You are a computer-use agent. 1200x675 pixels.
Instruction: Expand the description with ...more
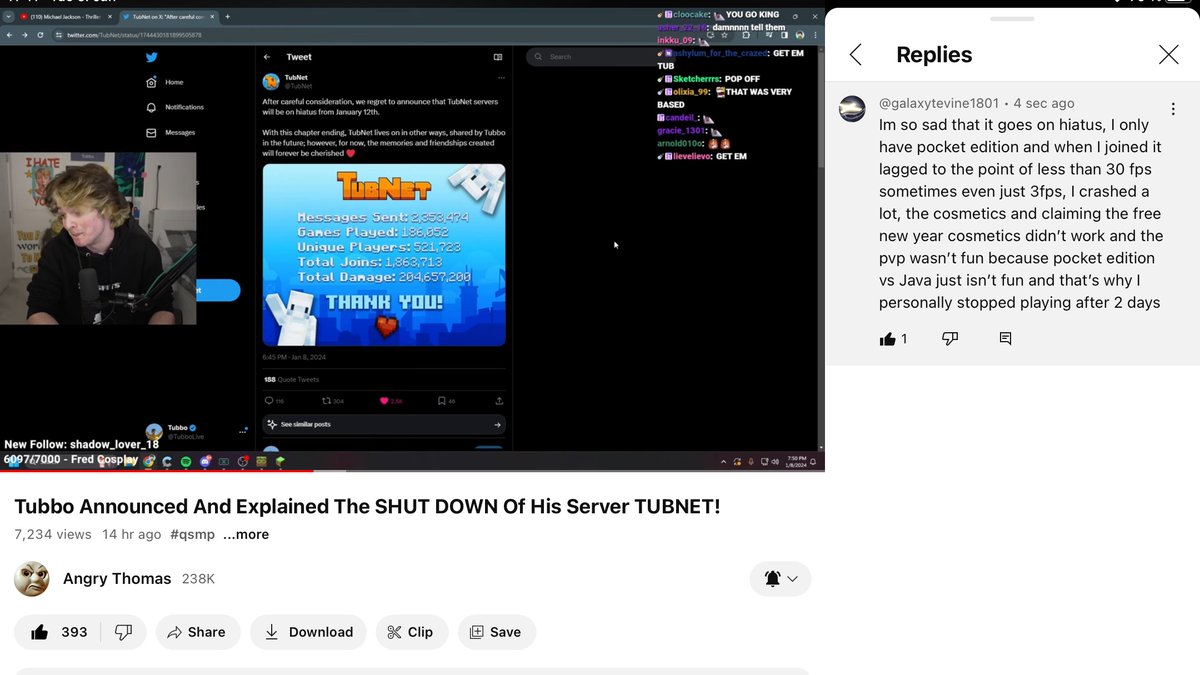(x=246, y=534)
